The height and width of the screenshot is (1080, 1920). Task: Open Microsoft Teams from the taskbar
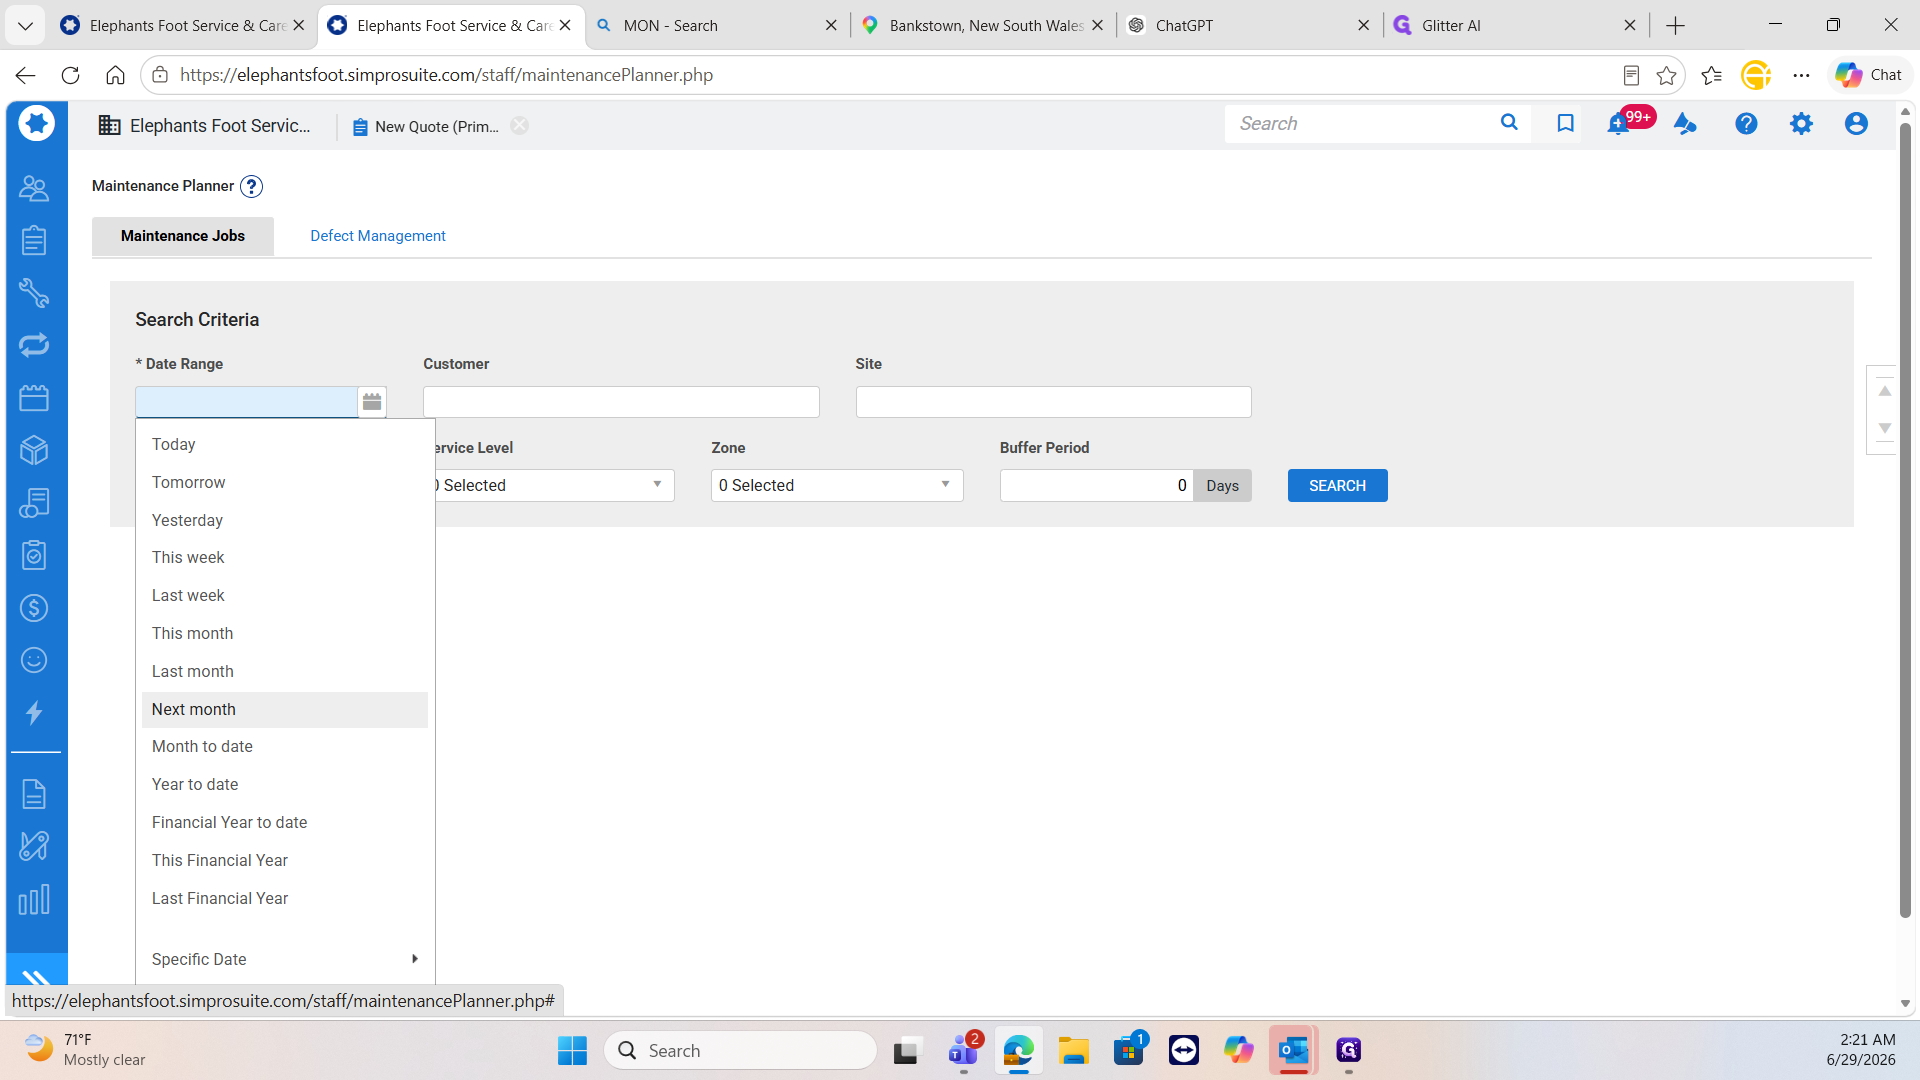pyautogui.click(x=963, y=1050)
